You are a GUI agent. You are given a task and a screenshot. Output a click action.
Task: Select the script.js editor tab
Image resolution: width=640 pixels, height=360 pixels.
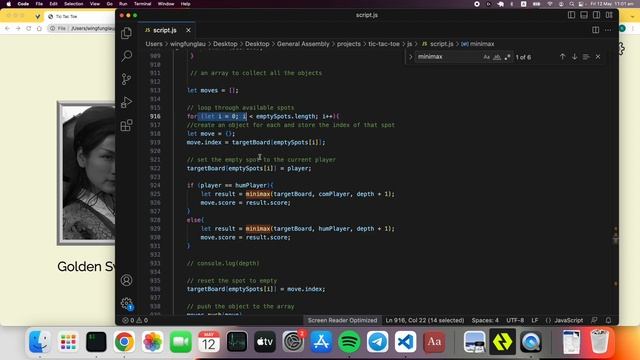168,30
